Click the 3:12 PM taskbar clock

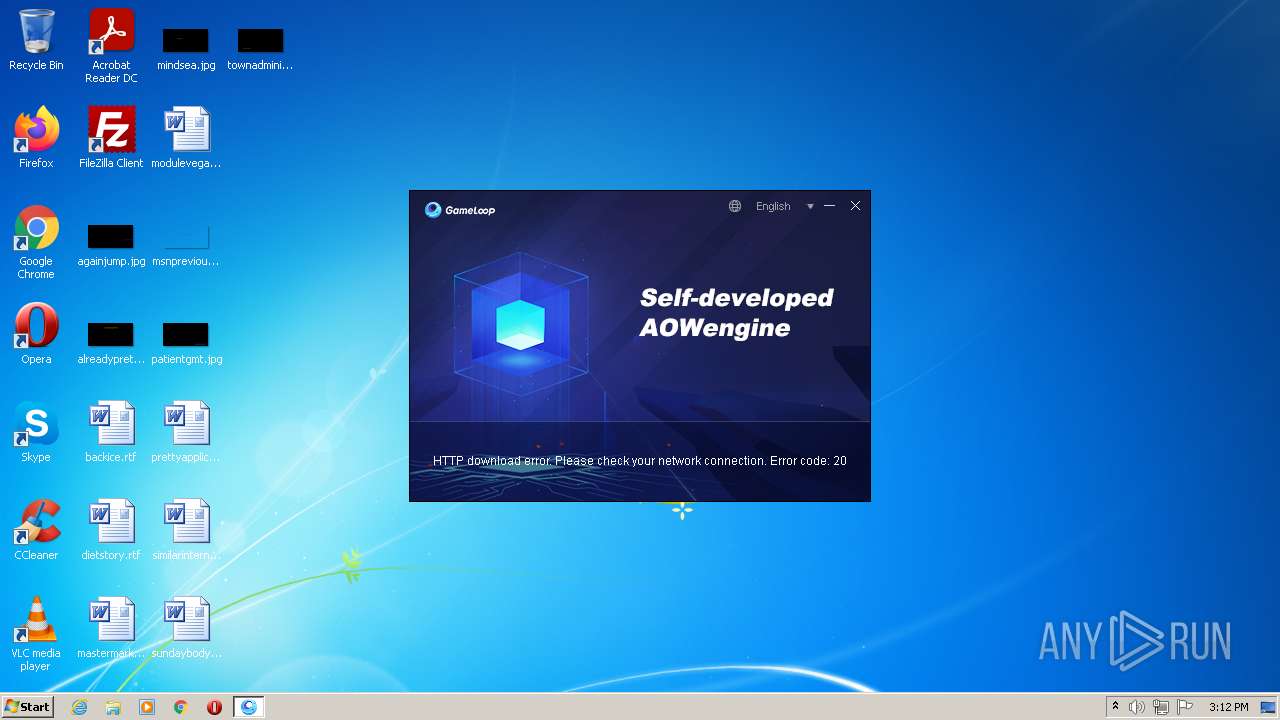pyautogui.click(x=1228, y=707)
